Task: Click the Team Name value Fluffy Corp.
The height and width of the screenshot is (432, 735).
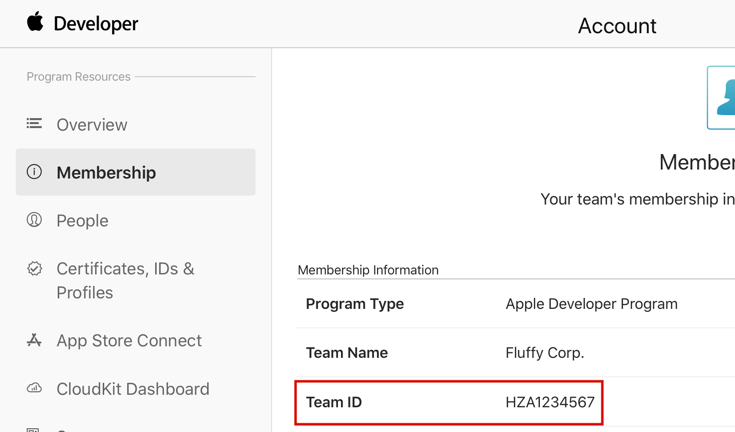Action: [545, 353]
